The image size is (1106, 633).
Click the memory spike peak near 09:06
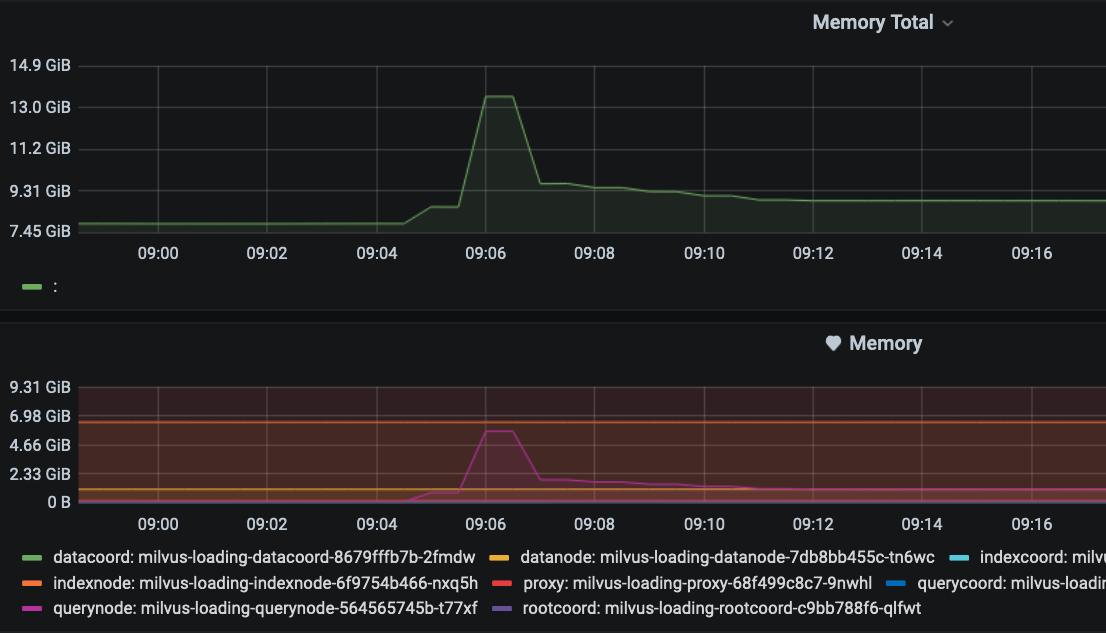500,96
